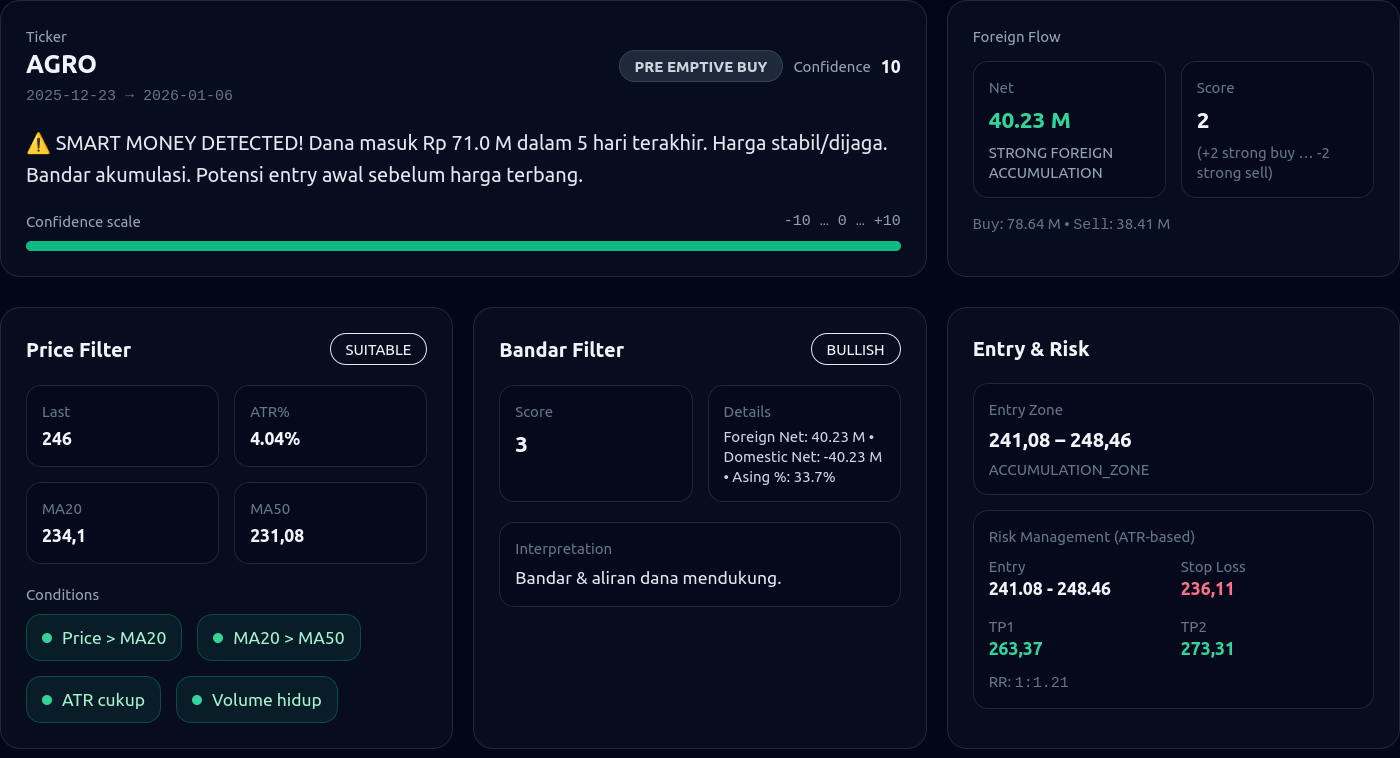This screenshot has height=758, width=1400.
Task: Click the Interpretation card in Bandar Filter
Action: pos(699,564)
